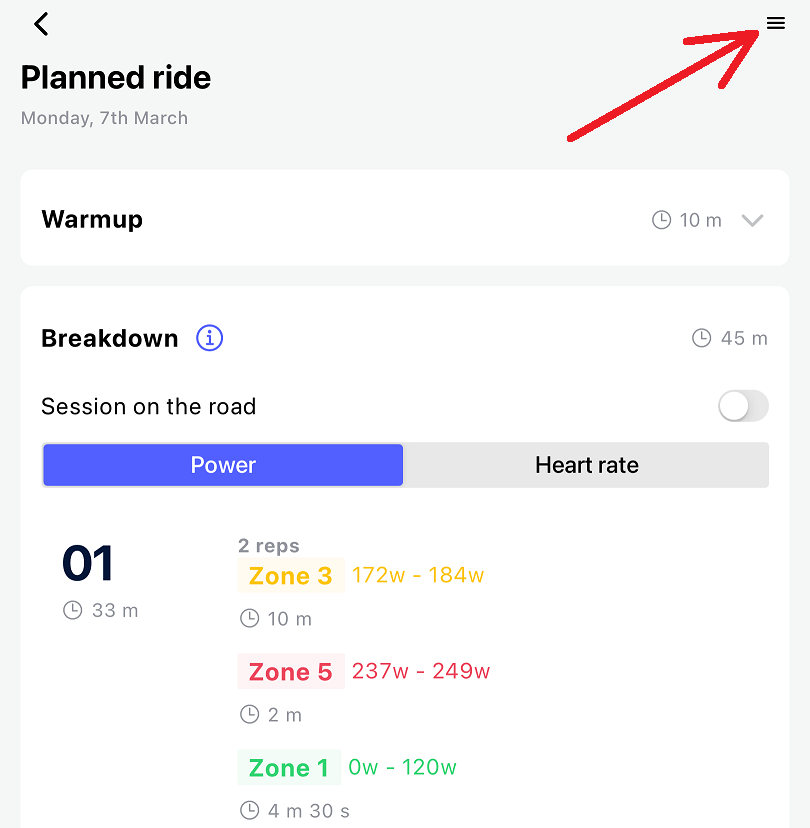Enable the Session on the road switch

coord(743,406)
